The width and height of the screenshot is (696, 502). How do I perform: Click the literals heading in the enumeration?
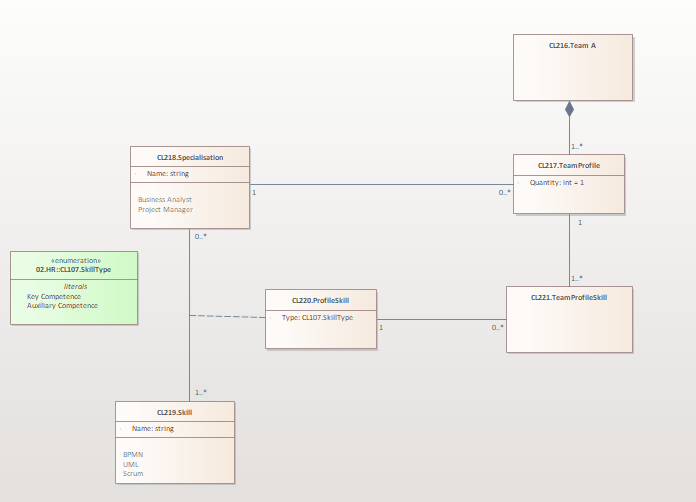click(x=75, y=287)
